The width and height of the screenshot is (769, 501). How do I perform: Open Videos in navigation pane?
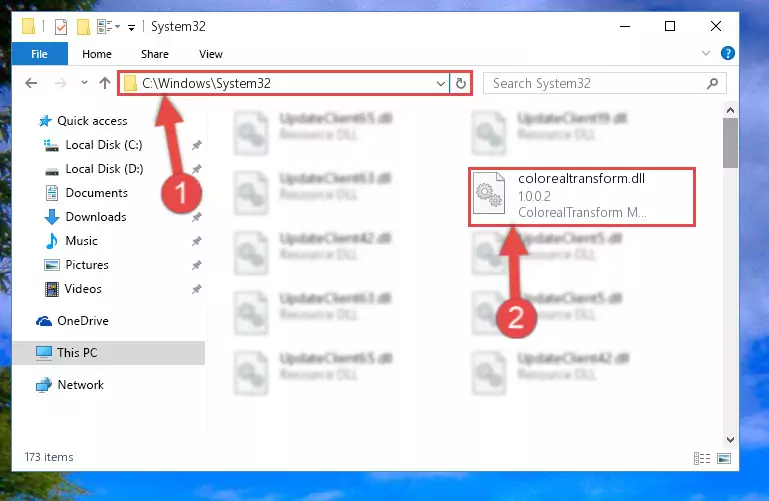pyautogui.click(x=83, y=289)
